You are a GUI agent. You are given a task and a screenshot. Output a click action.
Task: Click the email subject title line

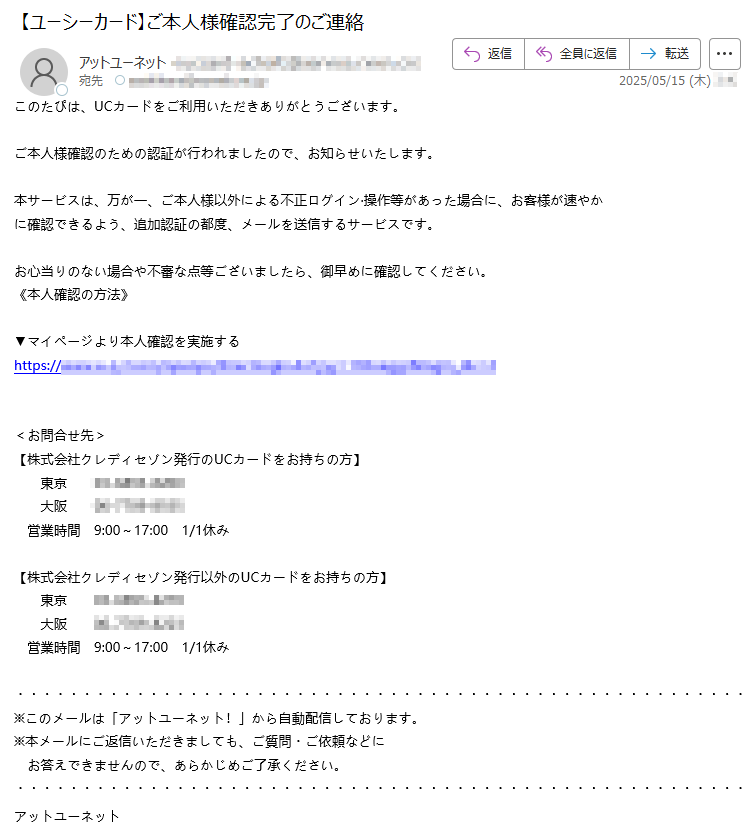click(x=191, y=22)
